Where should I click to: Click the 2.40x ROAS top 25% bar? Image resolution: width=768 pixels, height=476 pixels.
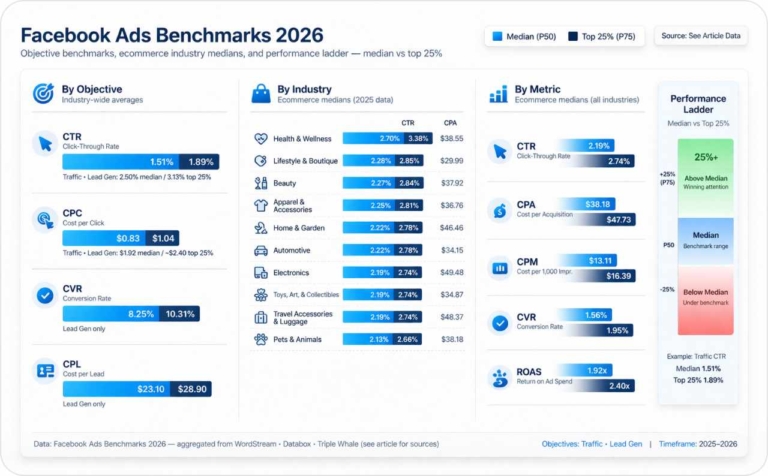(602, 386)
